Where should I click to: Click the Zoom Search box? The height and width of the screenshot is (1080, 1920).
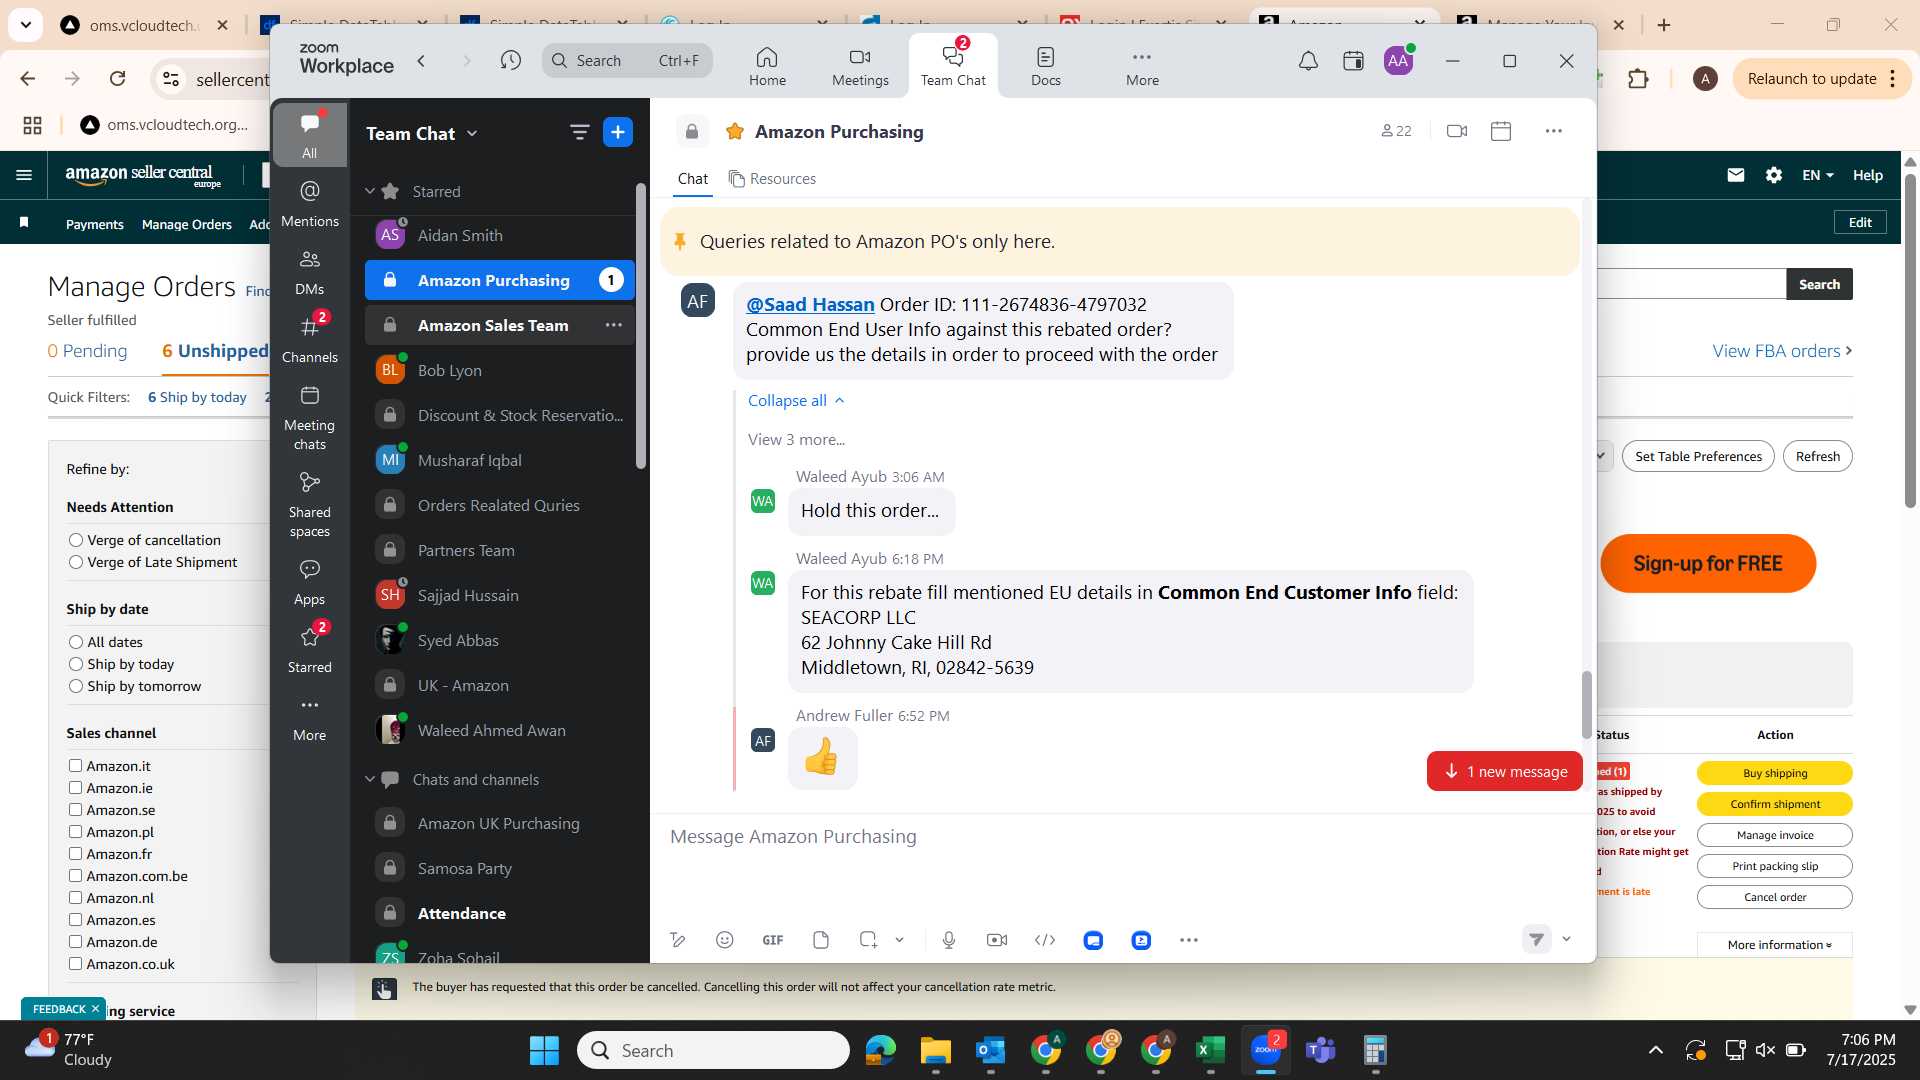627,61
